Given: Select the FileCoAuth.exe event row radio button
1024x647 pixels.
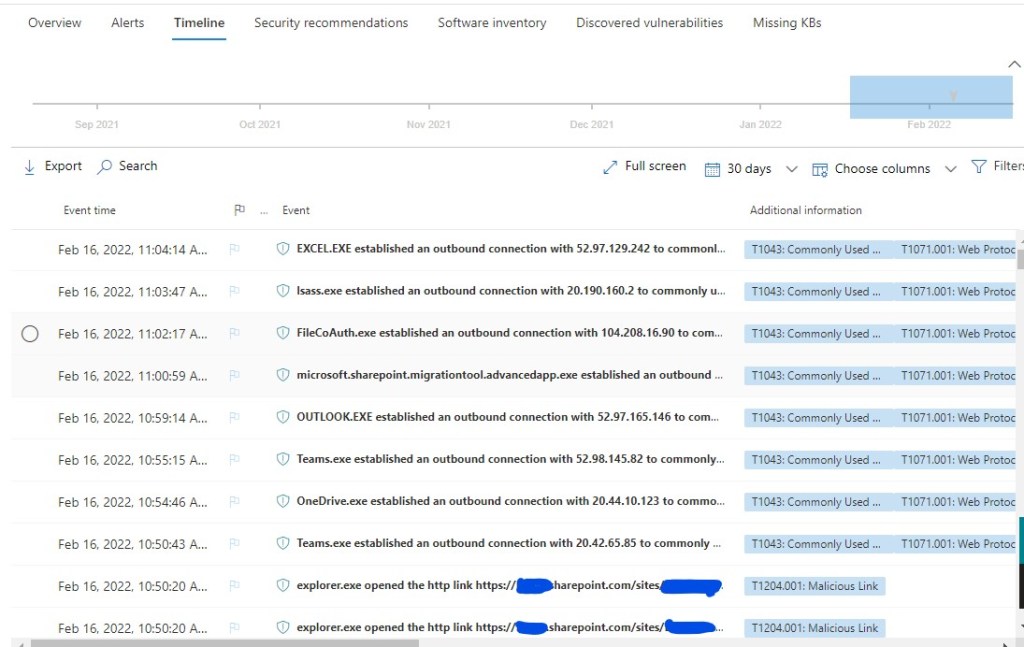Looking at the screenshot, I should (30, 334).
